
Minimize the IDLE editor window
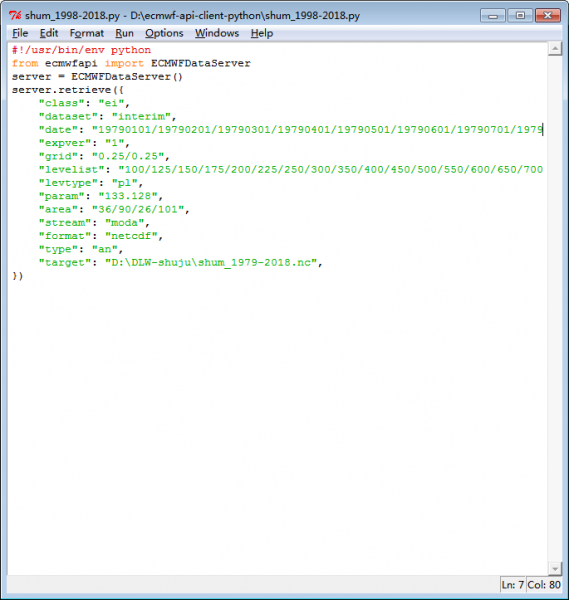point(493,16)
